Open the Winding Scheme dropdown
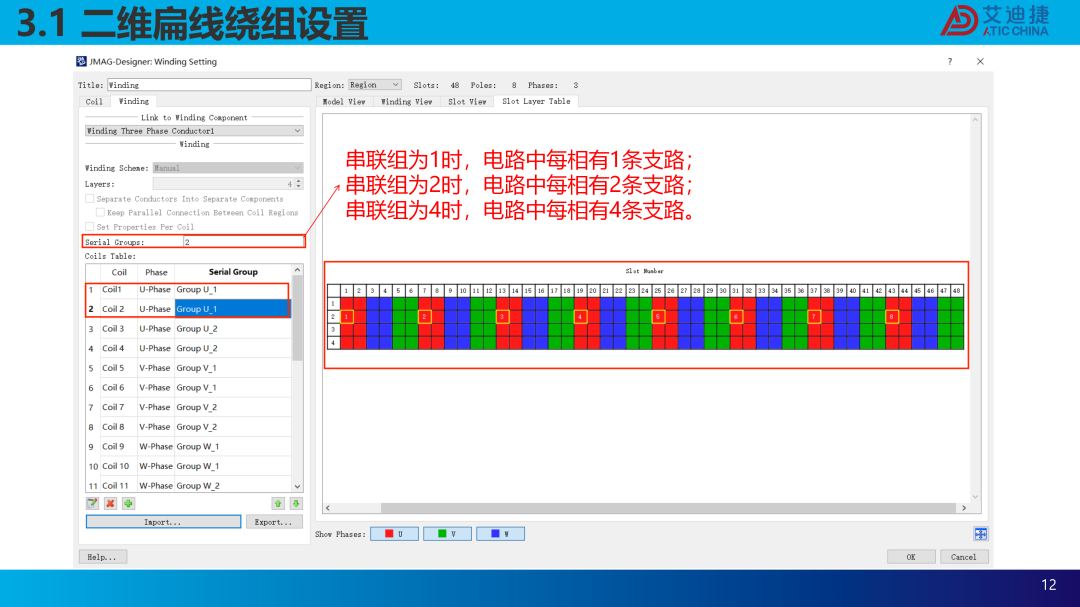Screen dimensions: 1080x607 coord(228,167)
